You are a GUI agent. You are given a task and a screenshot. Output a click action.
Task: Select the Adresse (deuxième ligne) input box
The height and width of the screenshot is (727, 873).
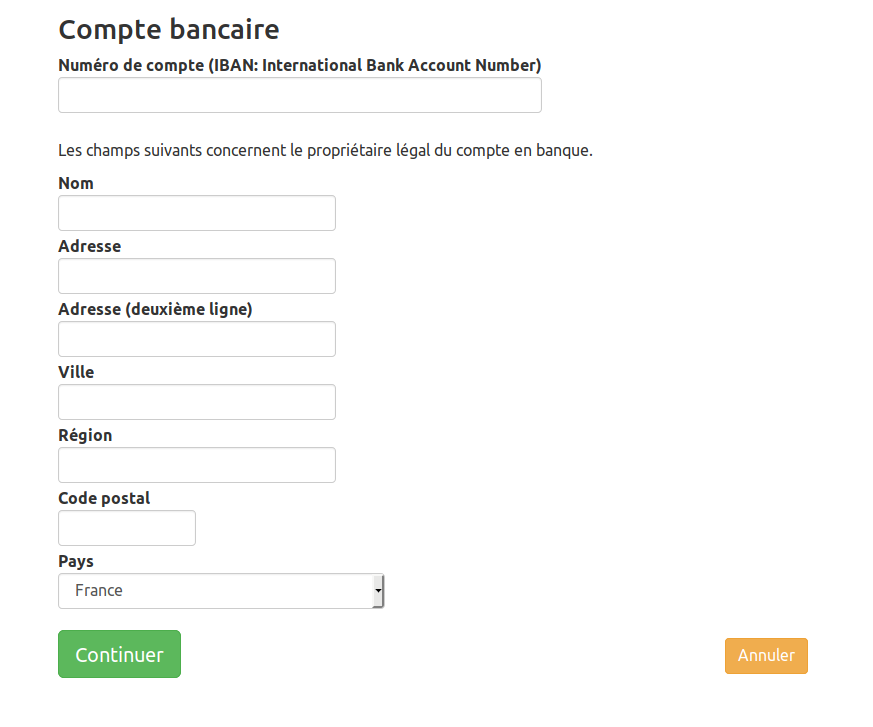197,339
